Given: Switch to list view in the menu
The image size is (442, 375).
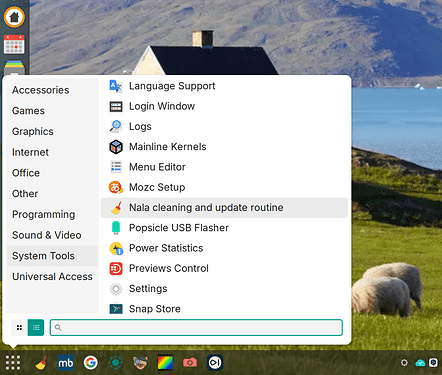Looking at the screenshot, I should tap(36, 328).
